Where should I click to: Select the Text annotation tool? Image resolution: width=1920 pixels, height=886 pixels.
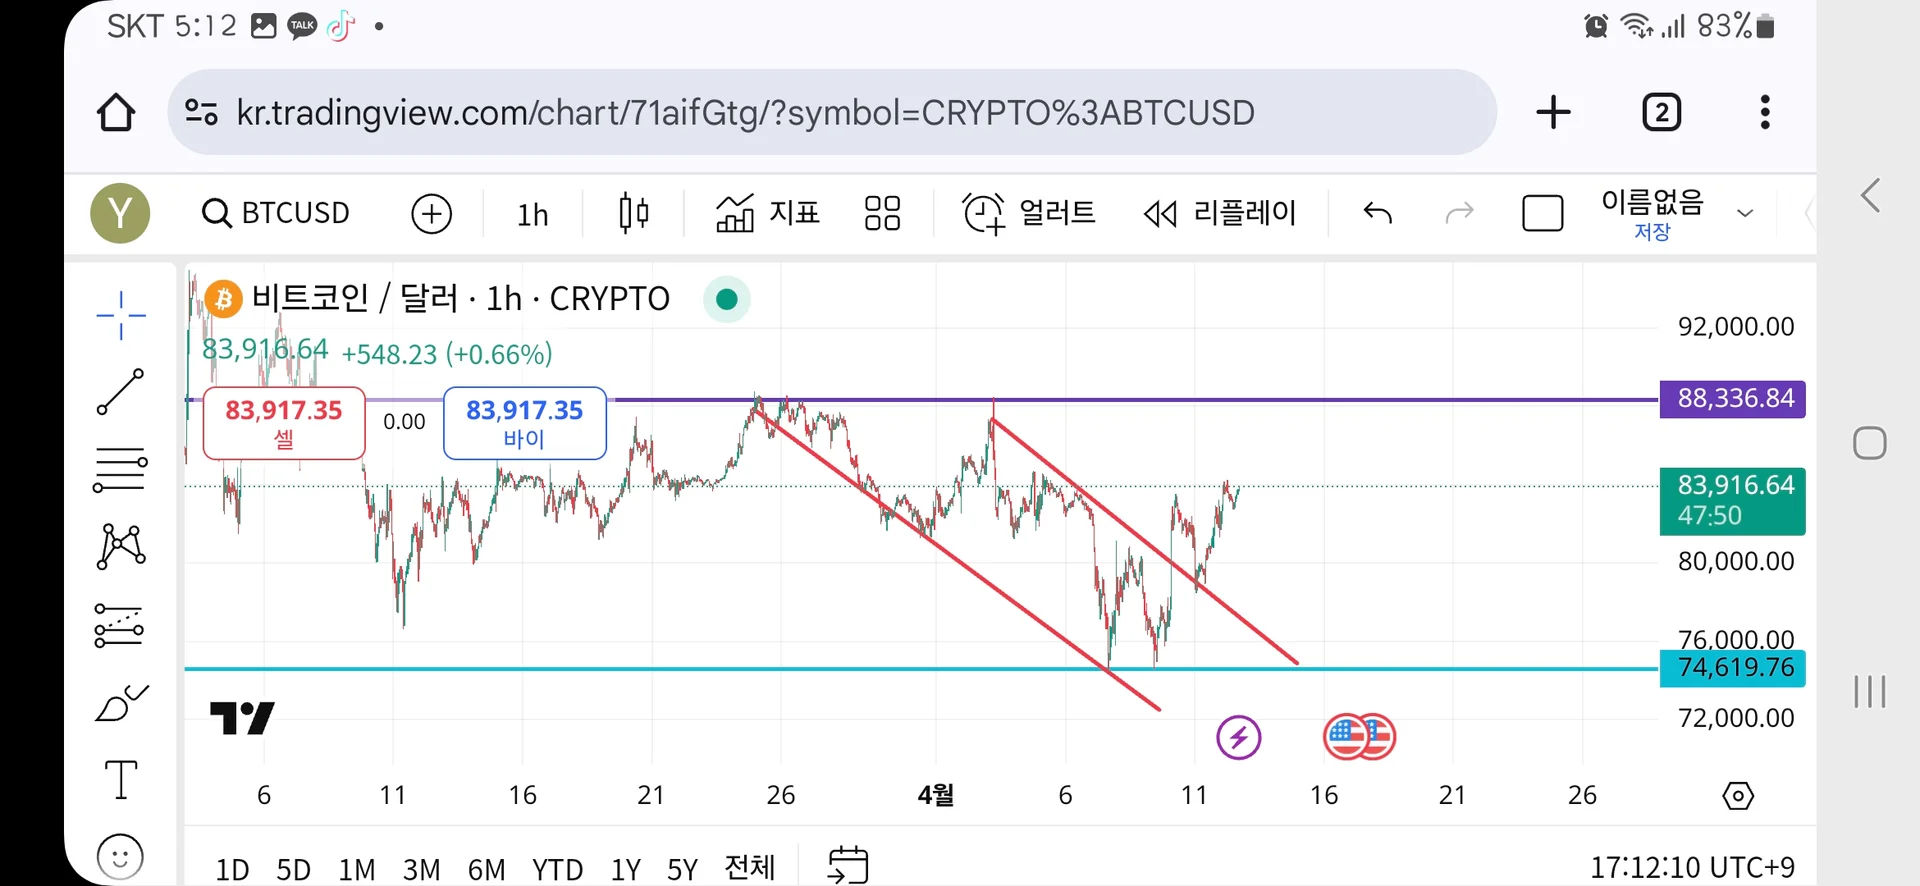[120, 780]
